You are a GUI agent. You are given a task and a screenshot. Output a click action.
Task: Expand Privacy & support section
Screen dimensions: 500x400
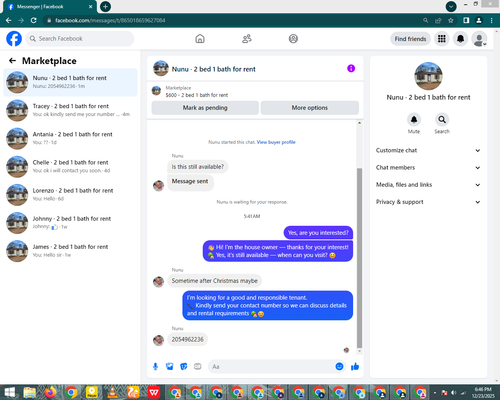coord(428,202)
